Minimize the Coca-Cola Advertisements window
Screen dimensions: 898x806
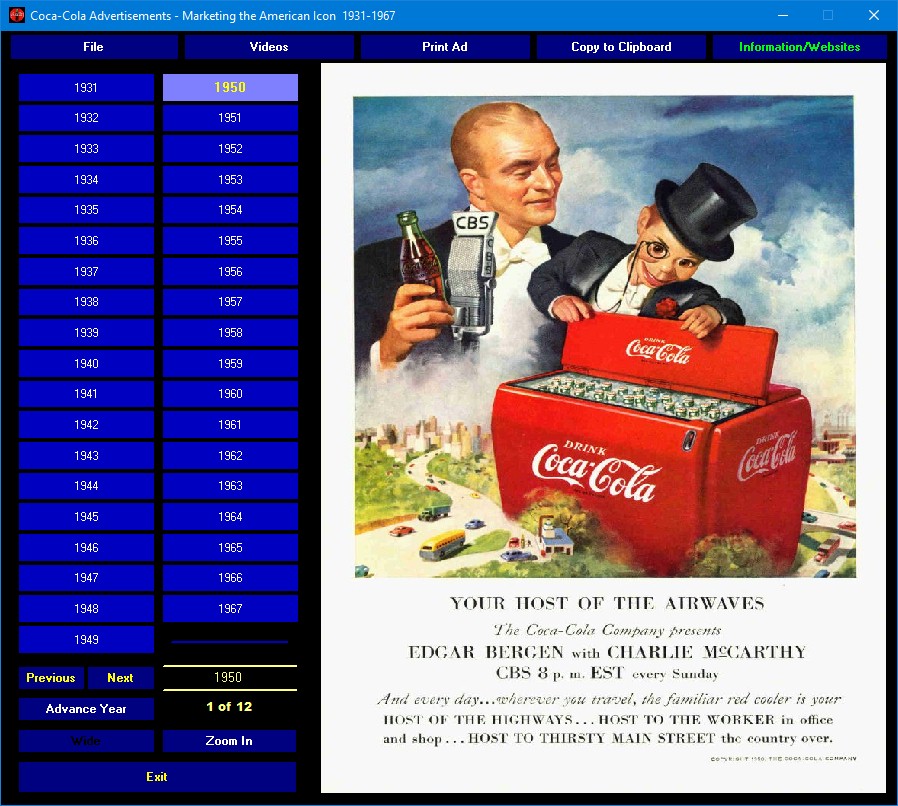783,15
